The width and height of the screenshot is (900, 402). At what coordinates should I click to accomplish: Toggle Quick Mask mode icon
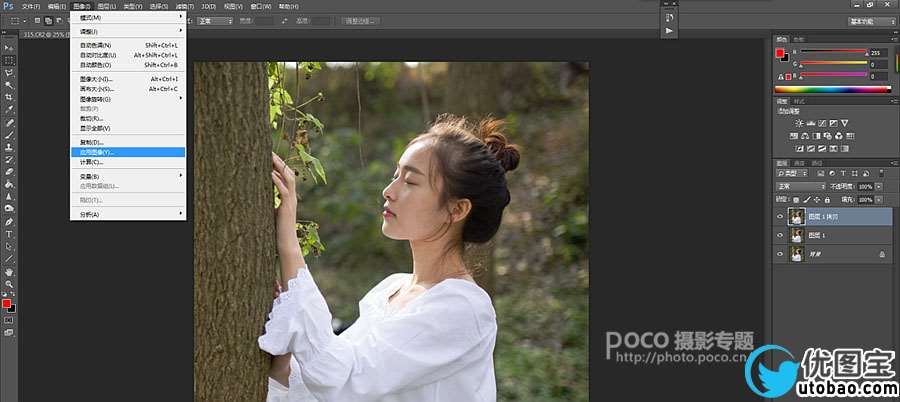click(9, 320)
